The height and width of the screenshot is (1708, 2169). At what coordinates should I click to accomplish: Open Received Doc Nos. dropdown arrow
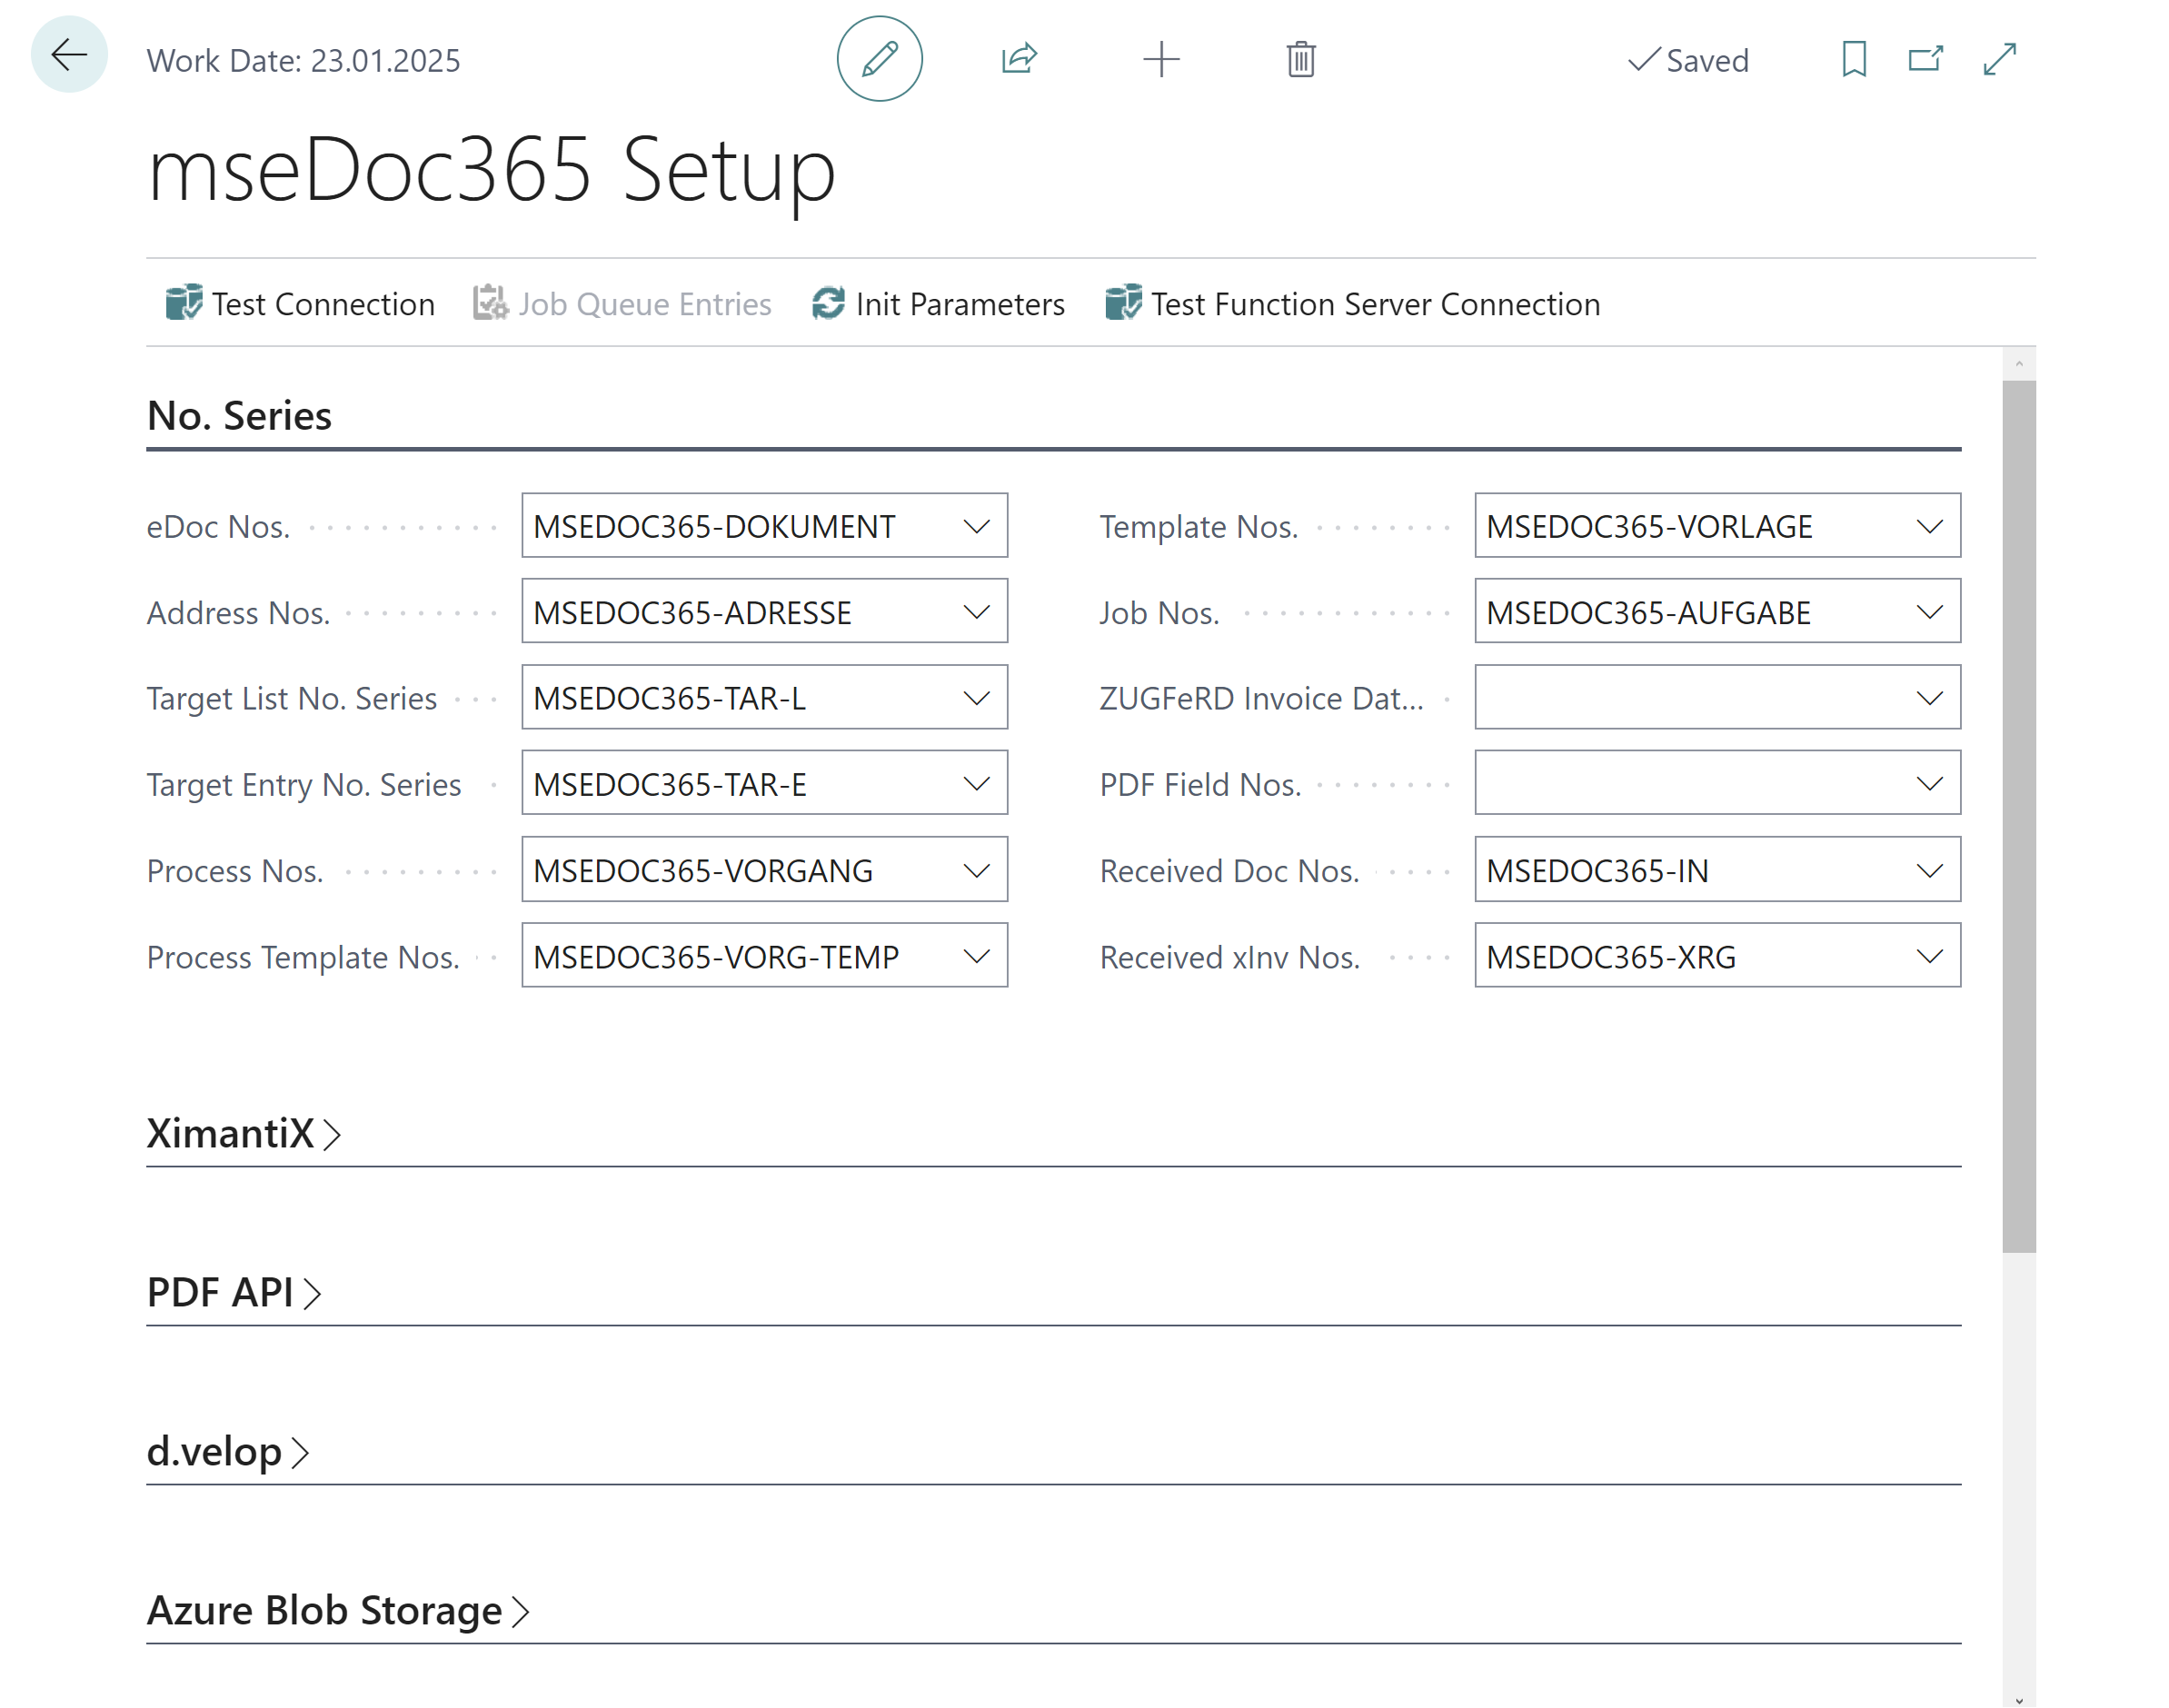tap(1929, 870)
